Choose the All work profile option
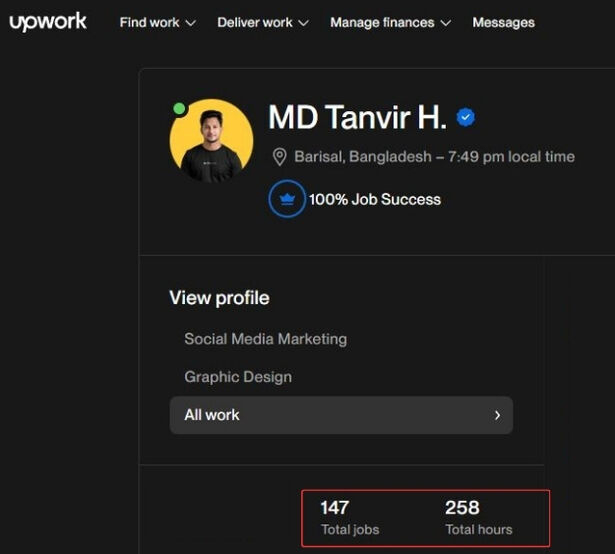This screenshot has height=554, width=615. coord(340,415)
